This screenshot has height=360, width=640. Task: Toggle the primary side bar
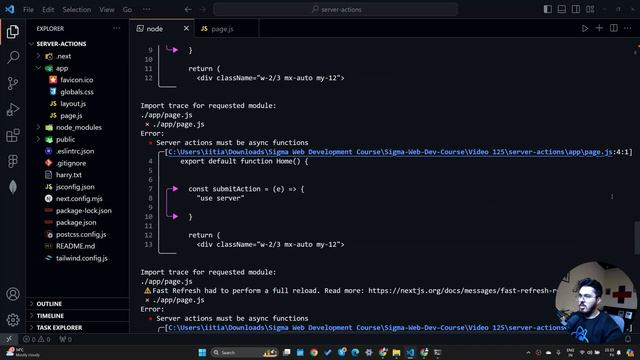pyautogui.click(x=548, y=9)
